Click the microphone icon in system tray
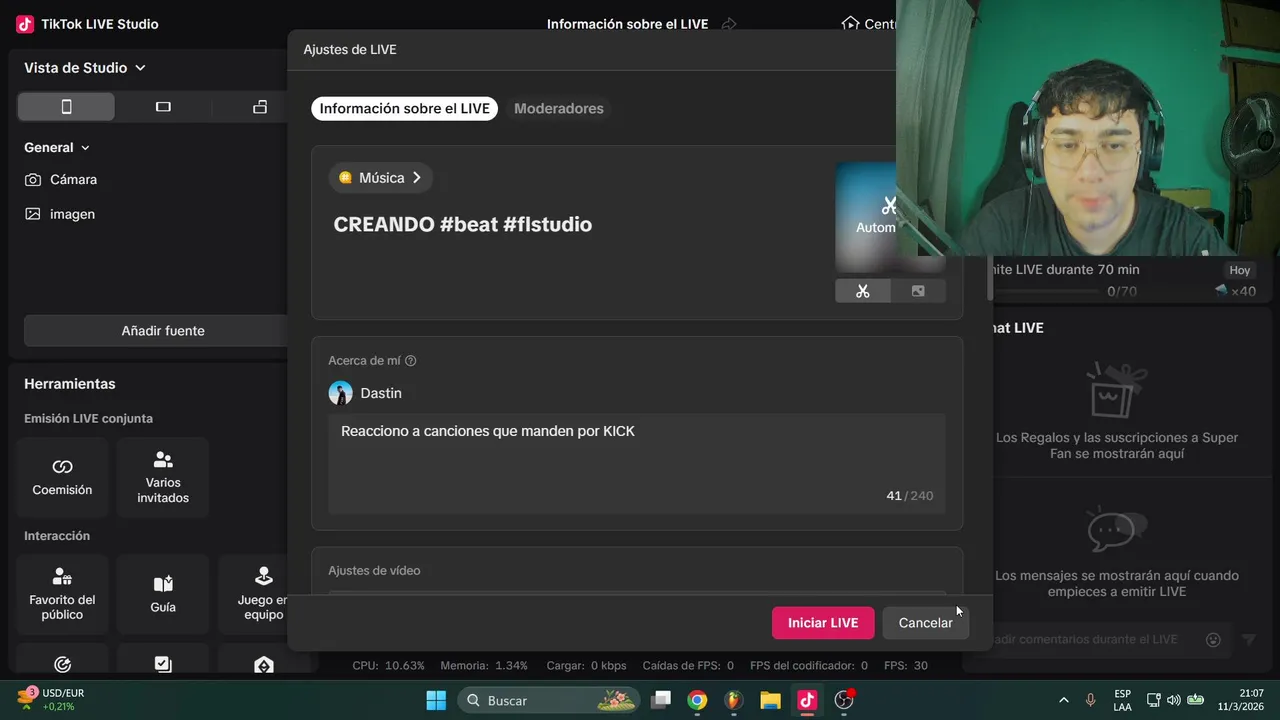This screenshot has width=1280, height=720. (x=1090, y=700)
